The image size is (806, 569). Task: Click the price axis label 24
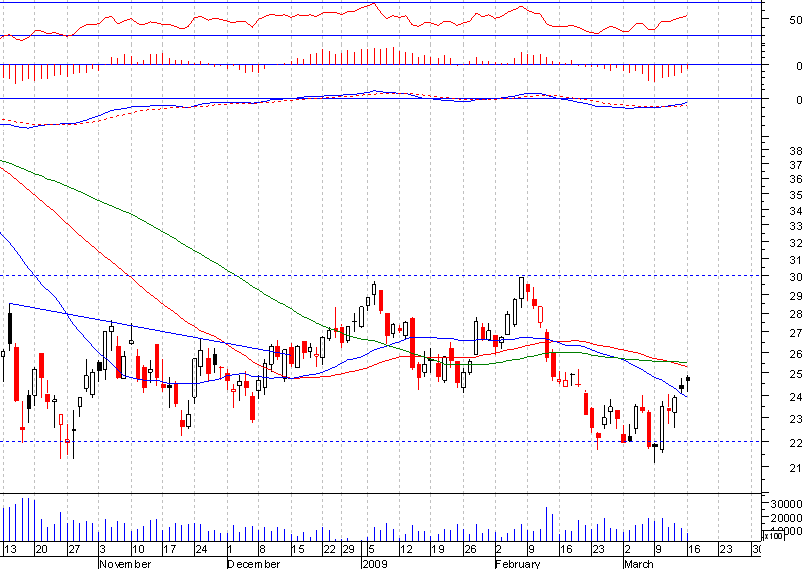(x=796, y=396)
